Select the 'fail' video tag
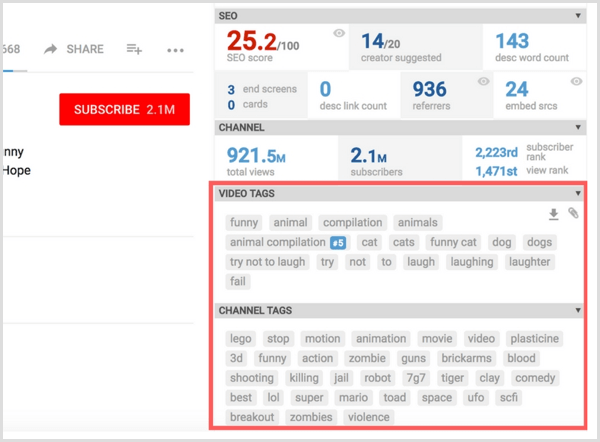This screenshot has width=600, height=442. [x=238, y=281]
